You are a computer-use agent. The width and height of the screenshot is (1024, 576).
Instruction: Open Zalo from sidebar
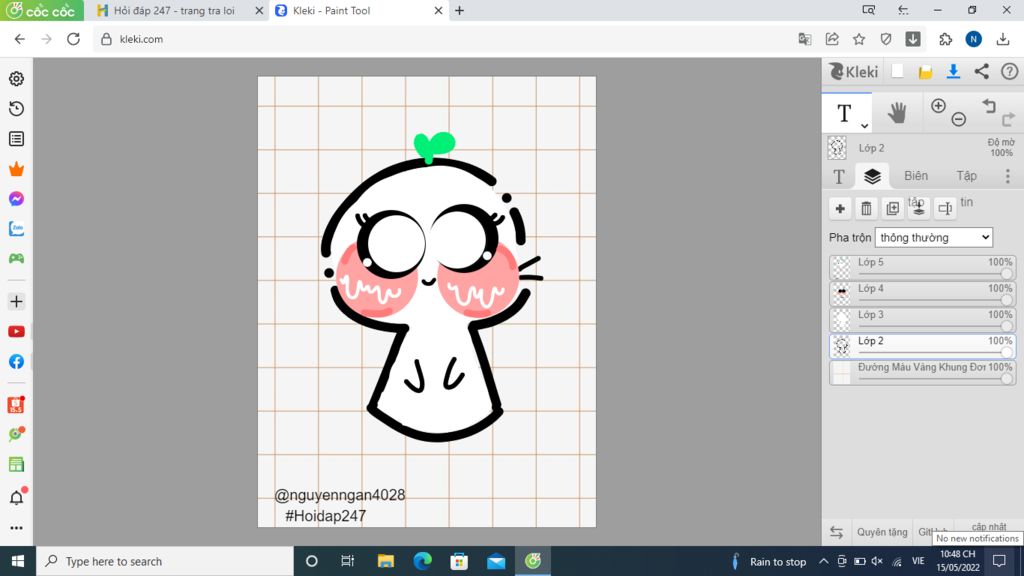16,229
